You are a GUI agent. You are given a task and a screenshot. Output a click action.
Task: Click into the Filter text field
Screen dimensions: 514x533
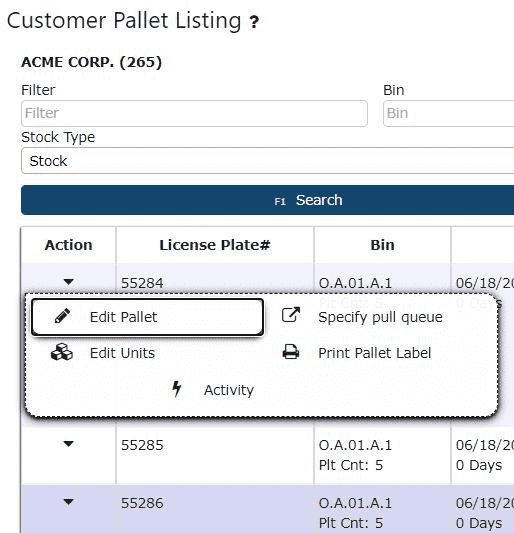point(194,113)
